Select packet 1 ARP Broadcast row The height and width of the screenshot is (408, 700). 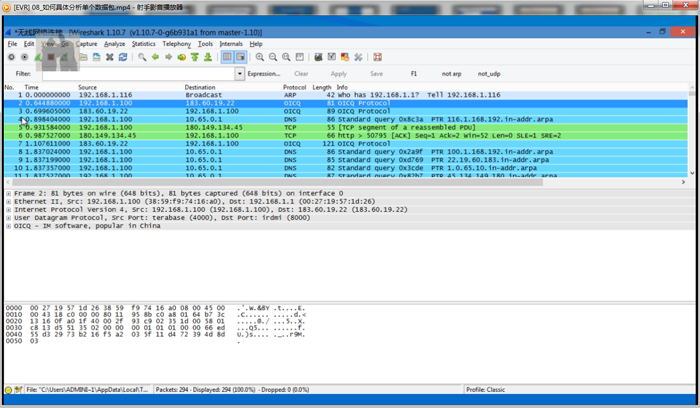coord(346,95)
